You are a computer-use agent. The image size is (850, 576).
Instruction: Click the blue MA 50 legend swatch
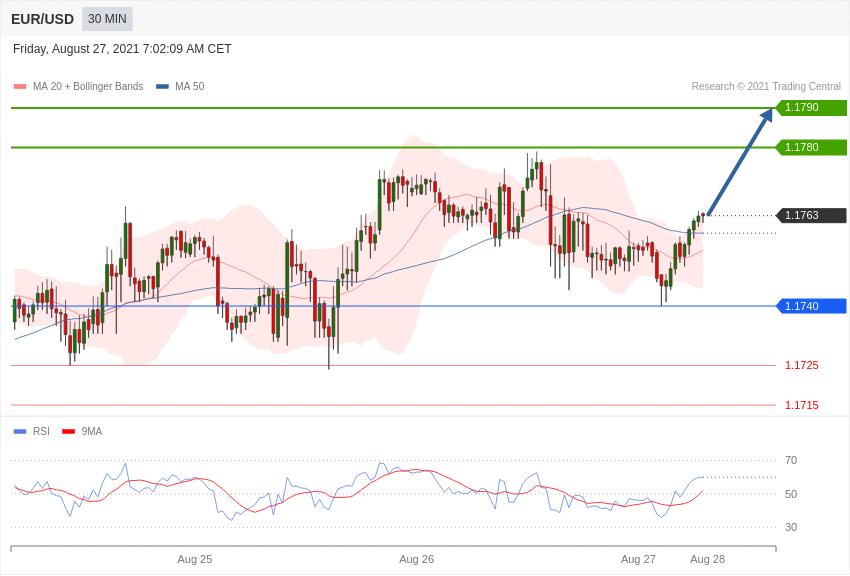[x=162, y=87]
